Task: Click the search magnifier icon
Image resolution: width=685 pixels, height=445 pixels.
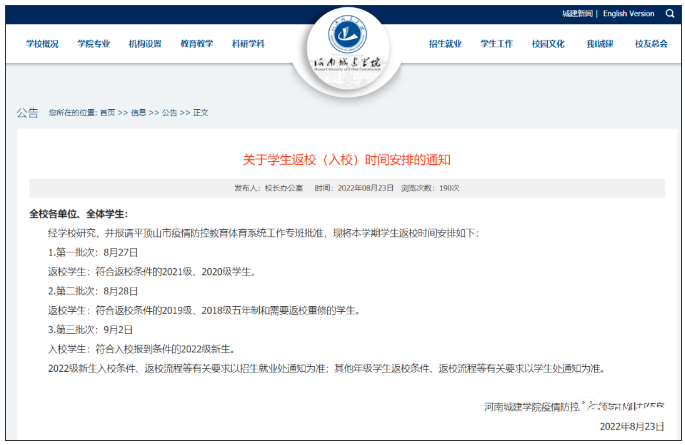Action: point(669,13)
